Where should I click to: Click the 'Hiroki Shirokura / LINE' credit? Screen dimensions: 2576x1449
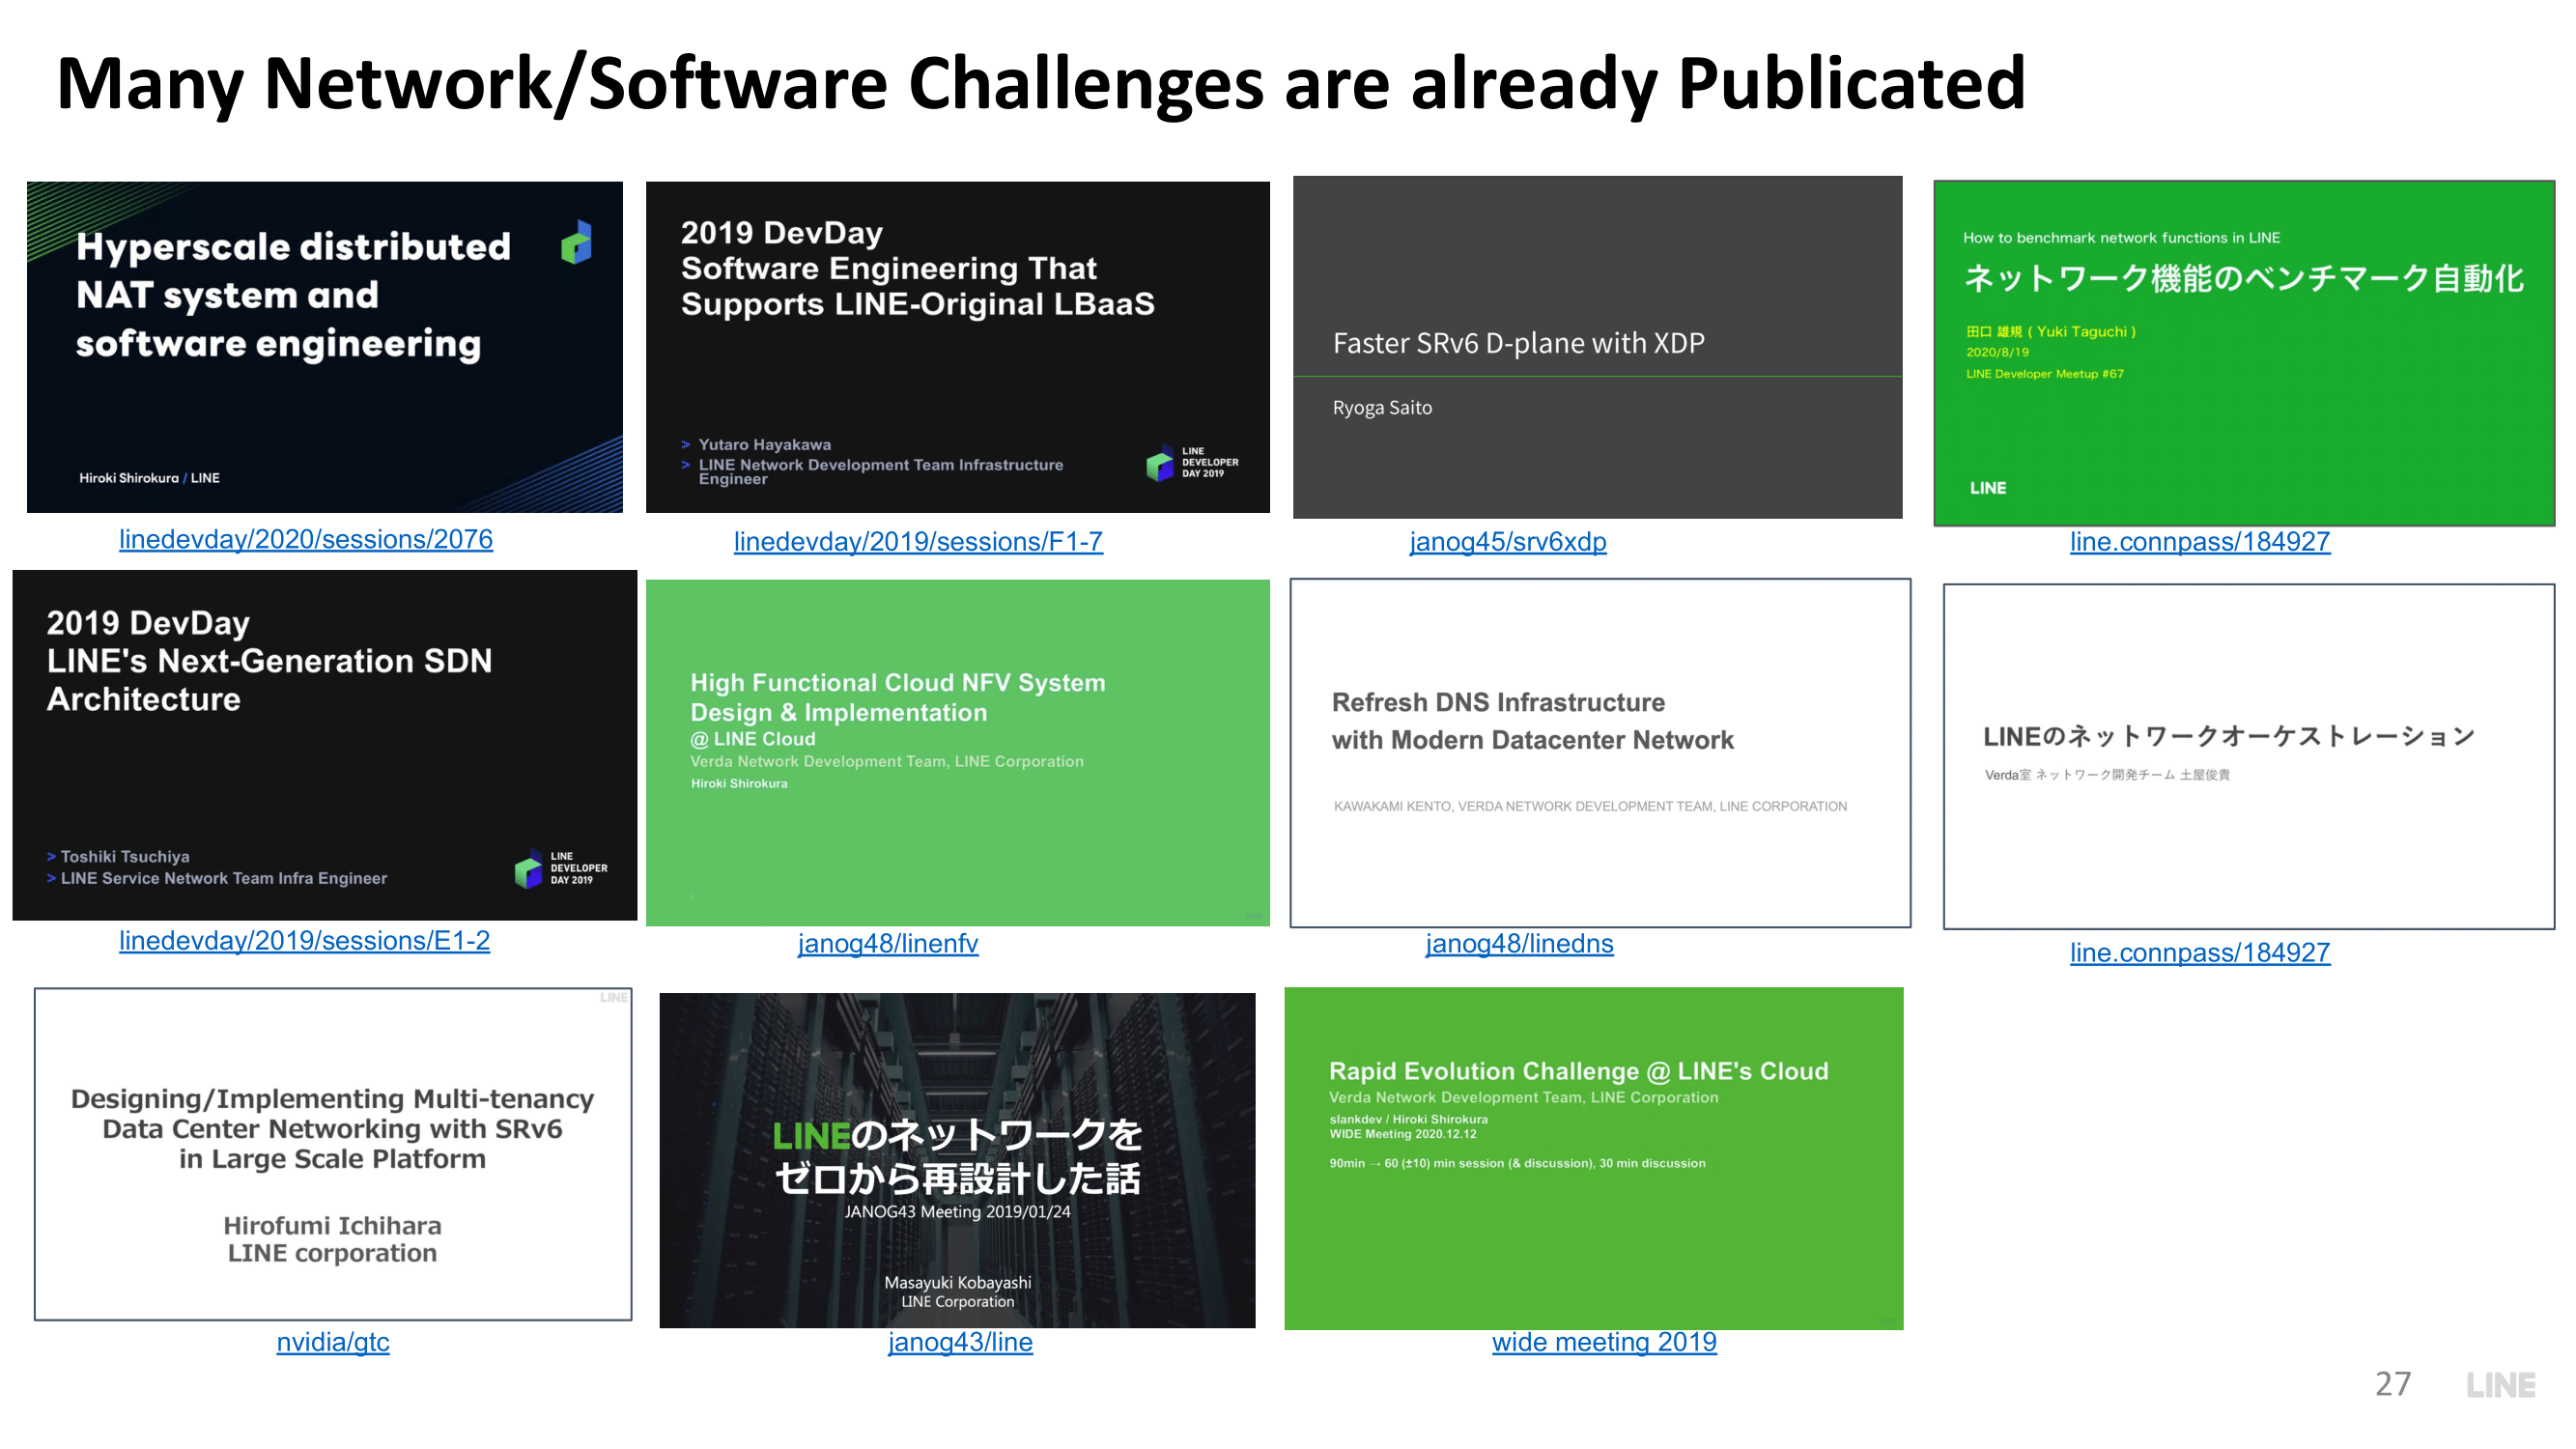[x=149, y=478]
